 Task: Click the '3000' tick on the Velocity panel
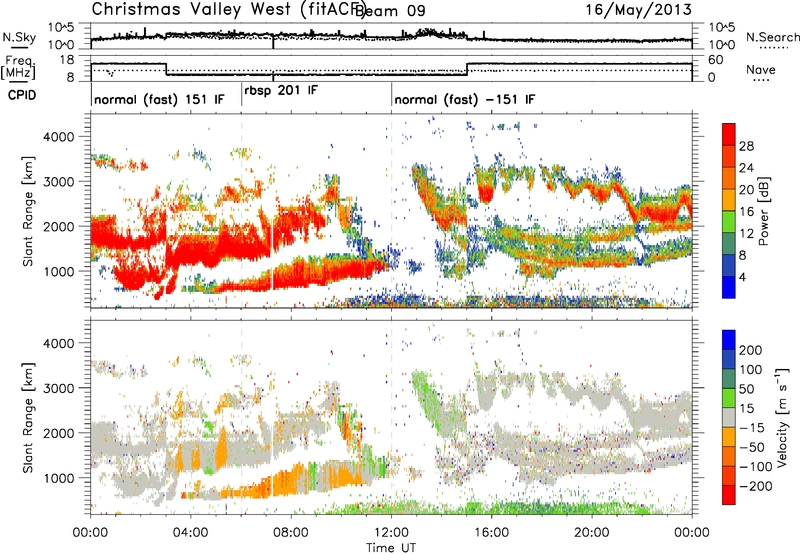tap(58, 388)
